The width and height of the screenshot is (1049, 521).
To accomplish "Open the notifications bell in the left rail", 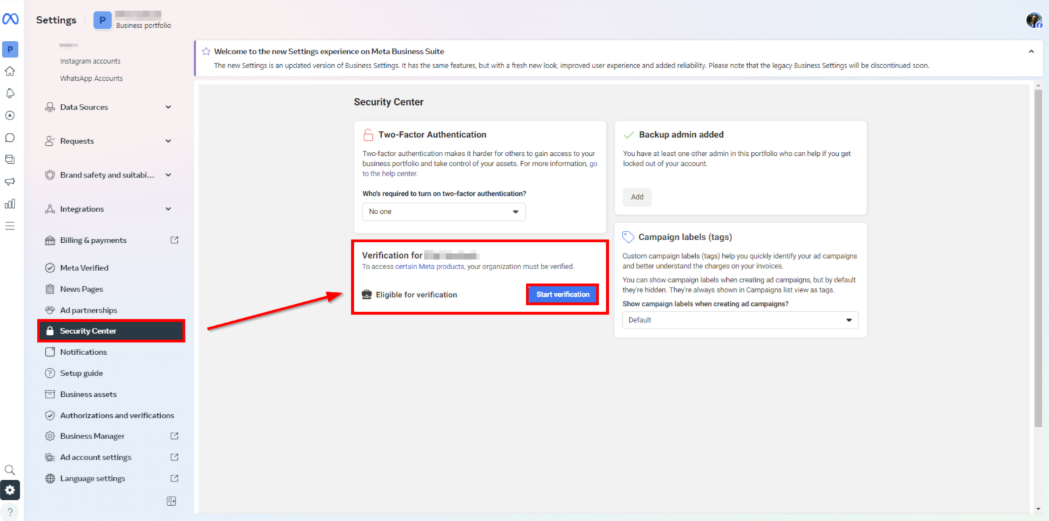I will (10, 93).
